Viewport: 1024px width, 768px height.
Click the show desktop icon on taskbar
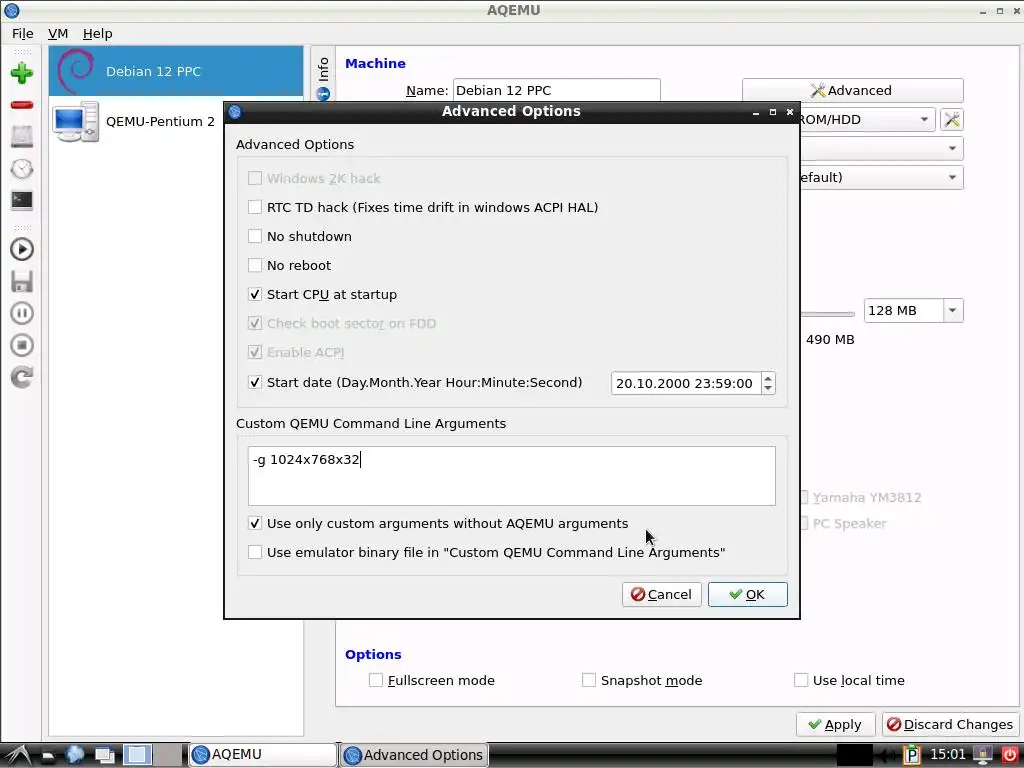tap(104, 755)
